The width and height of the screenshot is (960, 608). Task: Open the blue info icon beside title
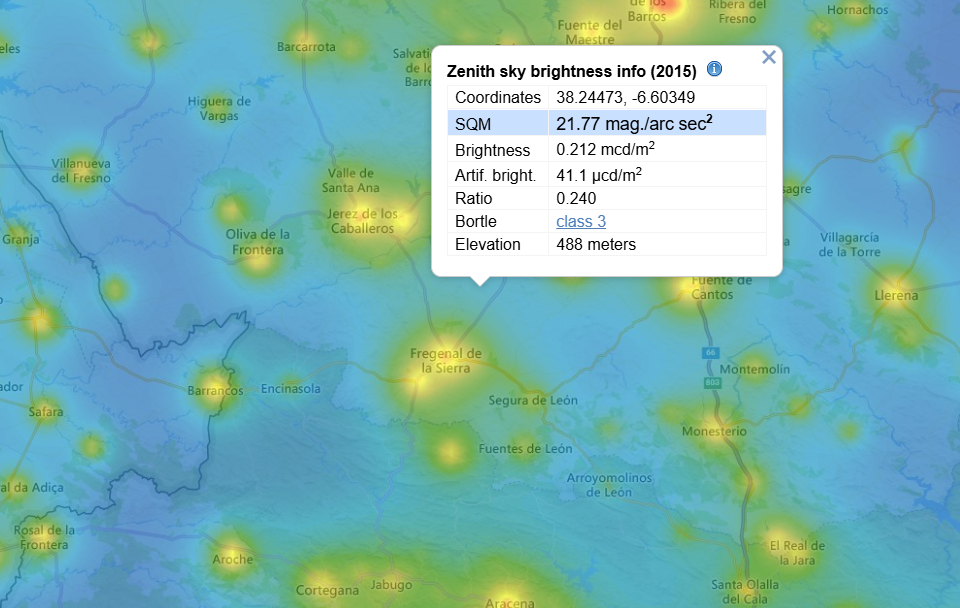[x=714, y=69]
